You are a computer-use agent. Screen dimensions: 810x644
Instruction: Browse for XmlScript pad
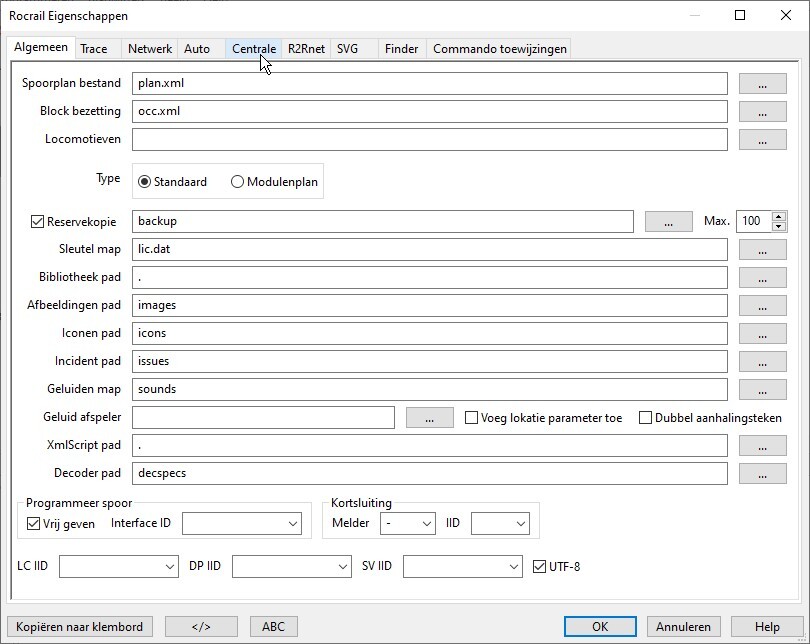pyautogui.click(x=762, y=445)
